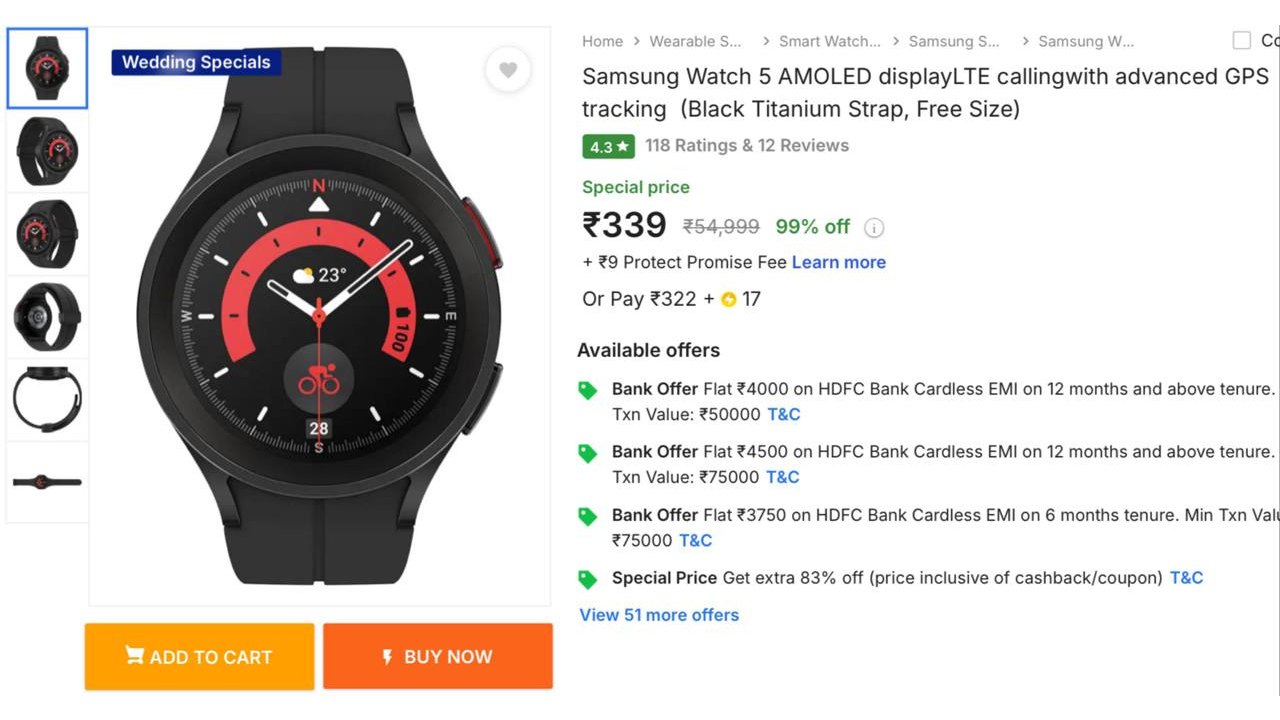
Task: Click the green tag icon beside Special Price offer
Action: pos(588,579)
